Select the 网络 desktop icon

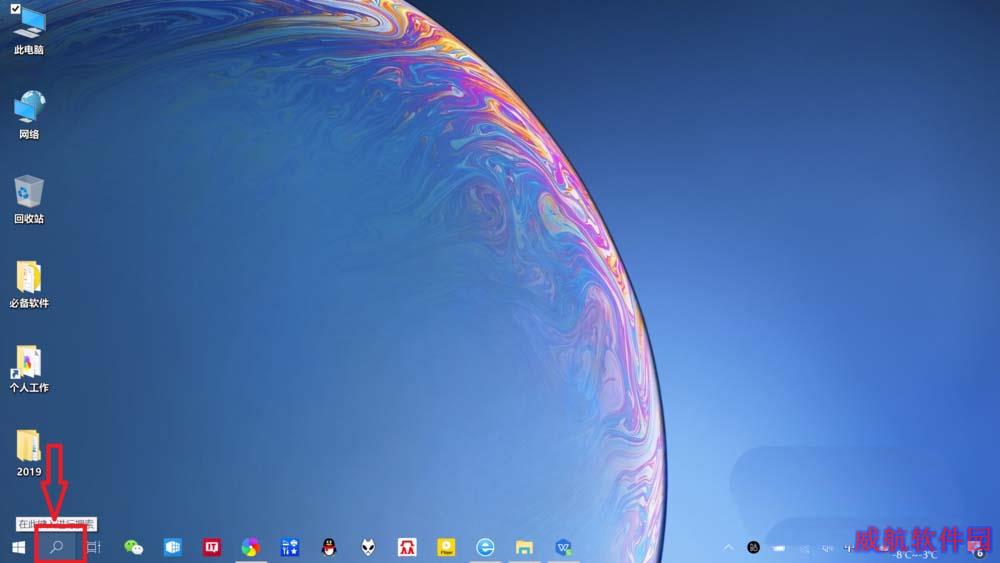pyautogui.click(x=29, y=115)
